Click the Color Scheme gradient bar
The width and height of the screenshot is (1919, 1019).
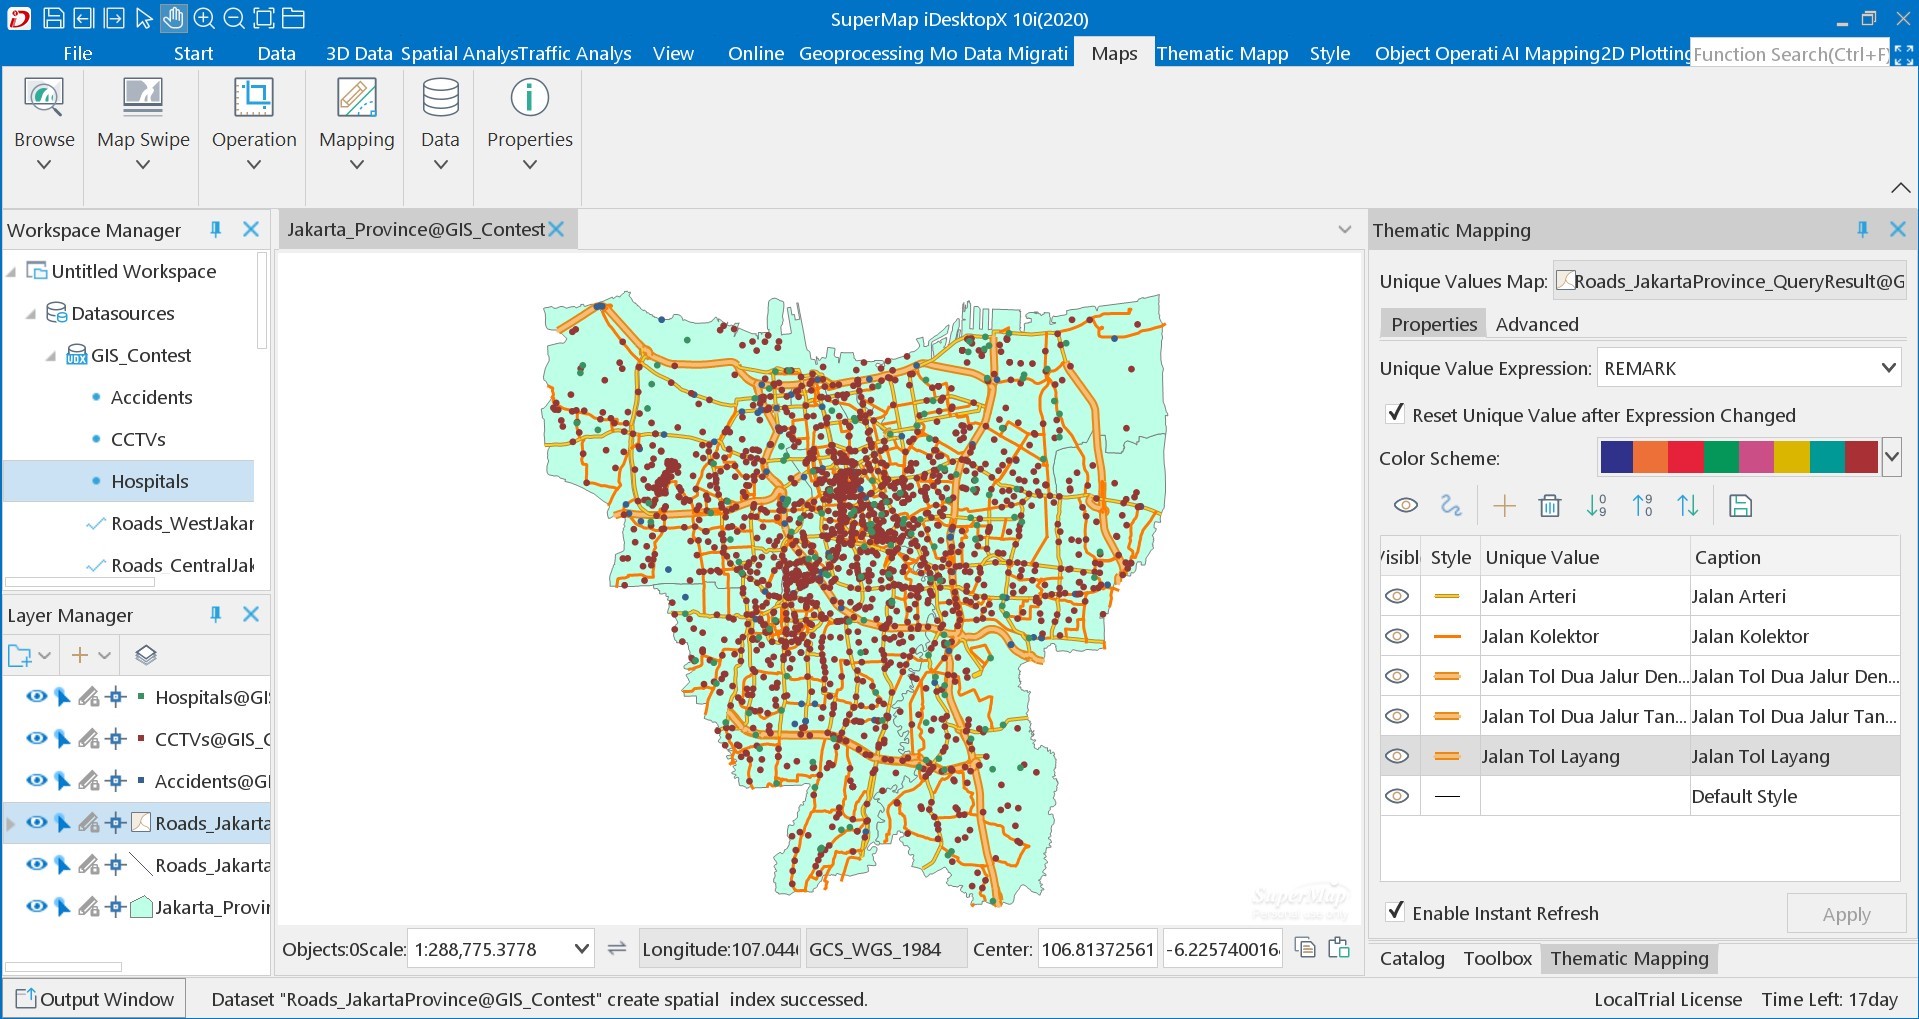pos(1738,457)
